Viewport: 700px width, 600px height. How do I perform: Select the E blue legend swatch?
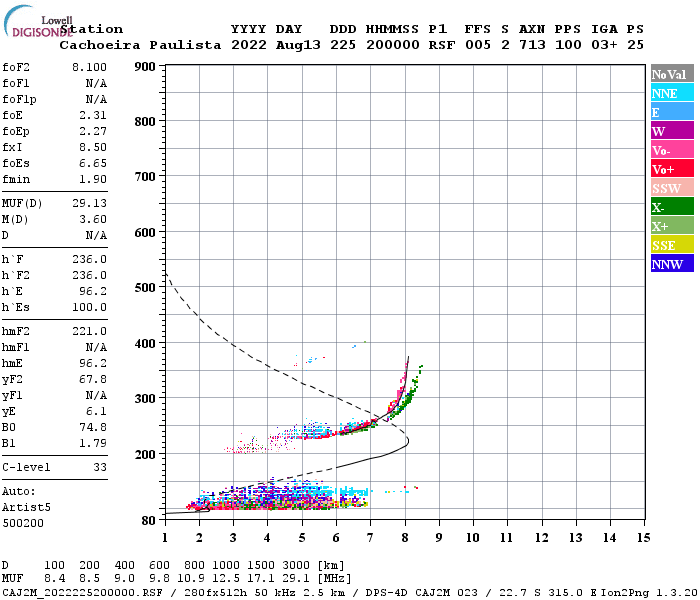tap(672, 112)
